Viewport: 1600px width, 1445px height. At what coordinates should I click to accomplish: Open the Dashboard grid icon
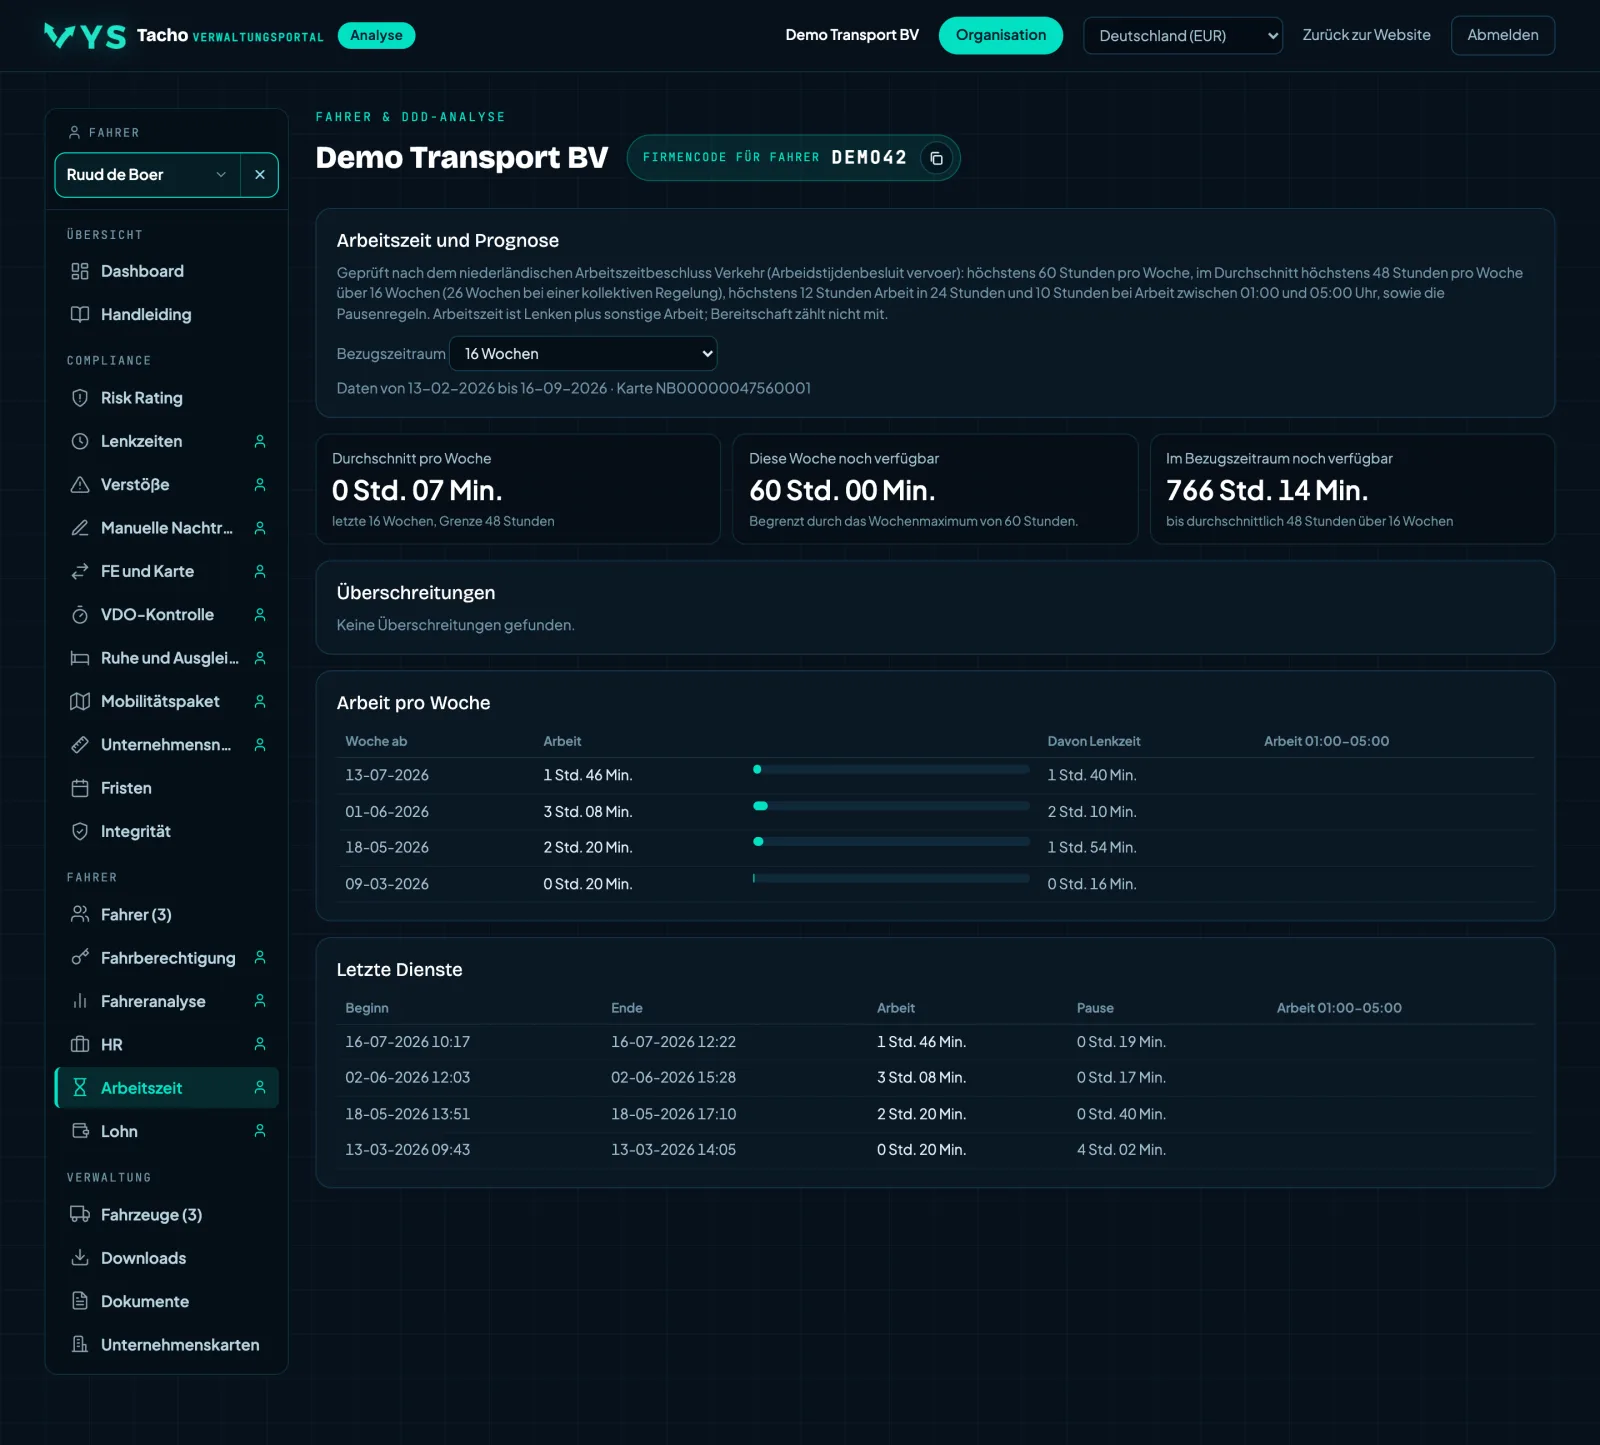80,271
